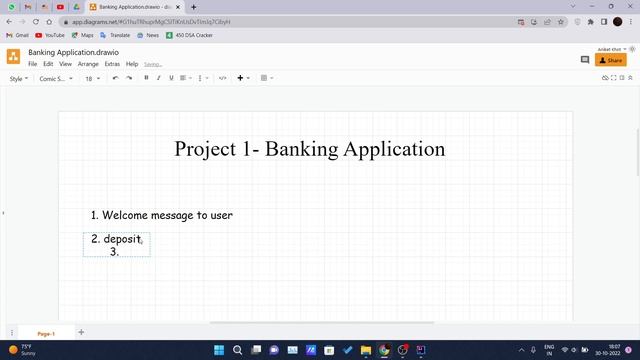Screen dimensions: 640x360
Task: Open the Help menu
Action: pos(132,64)
